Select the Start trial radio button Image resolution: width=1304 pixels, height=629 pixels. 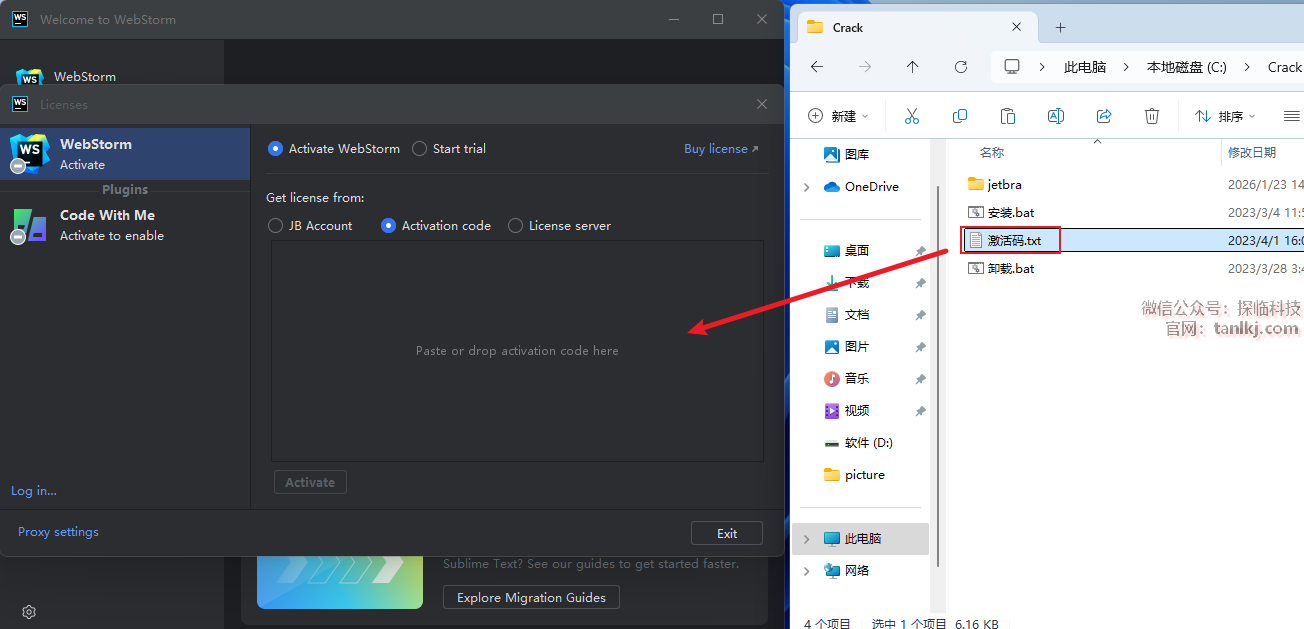pyautogui.click(x=420, y=149)
